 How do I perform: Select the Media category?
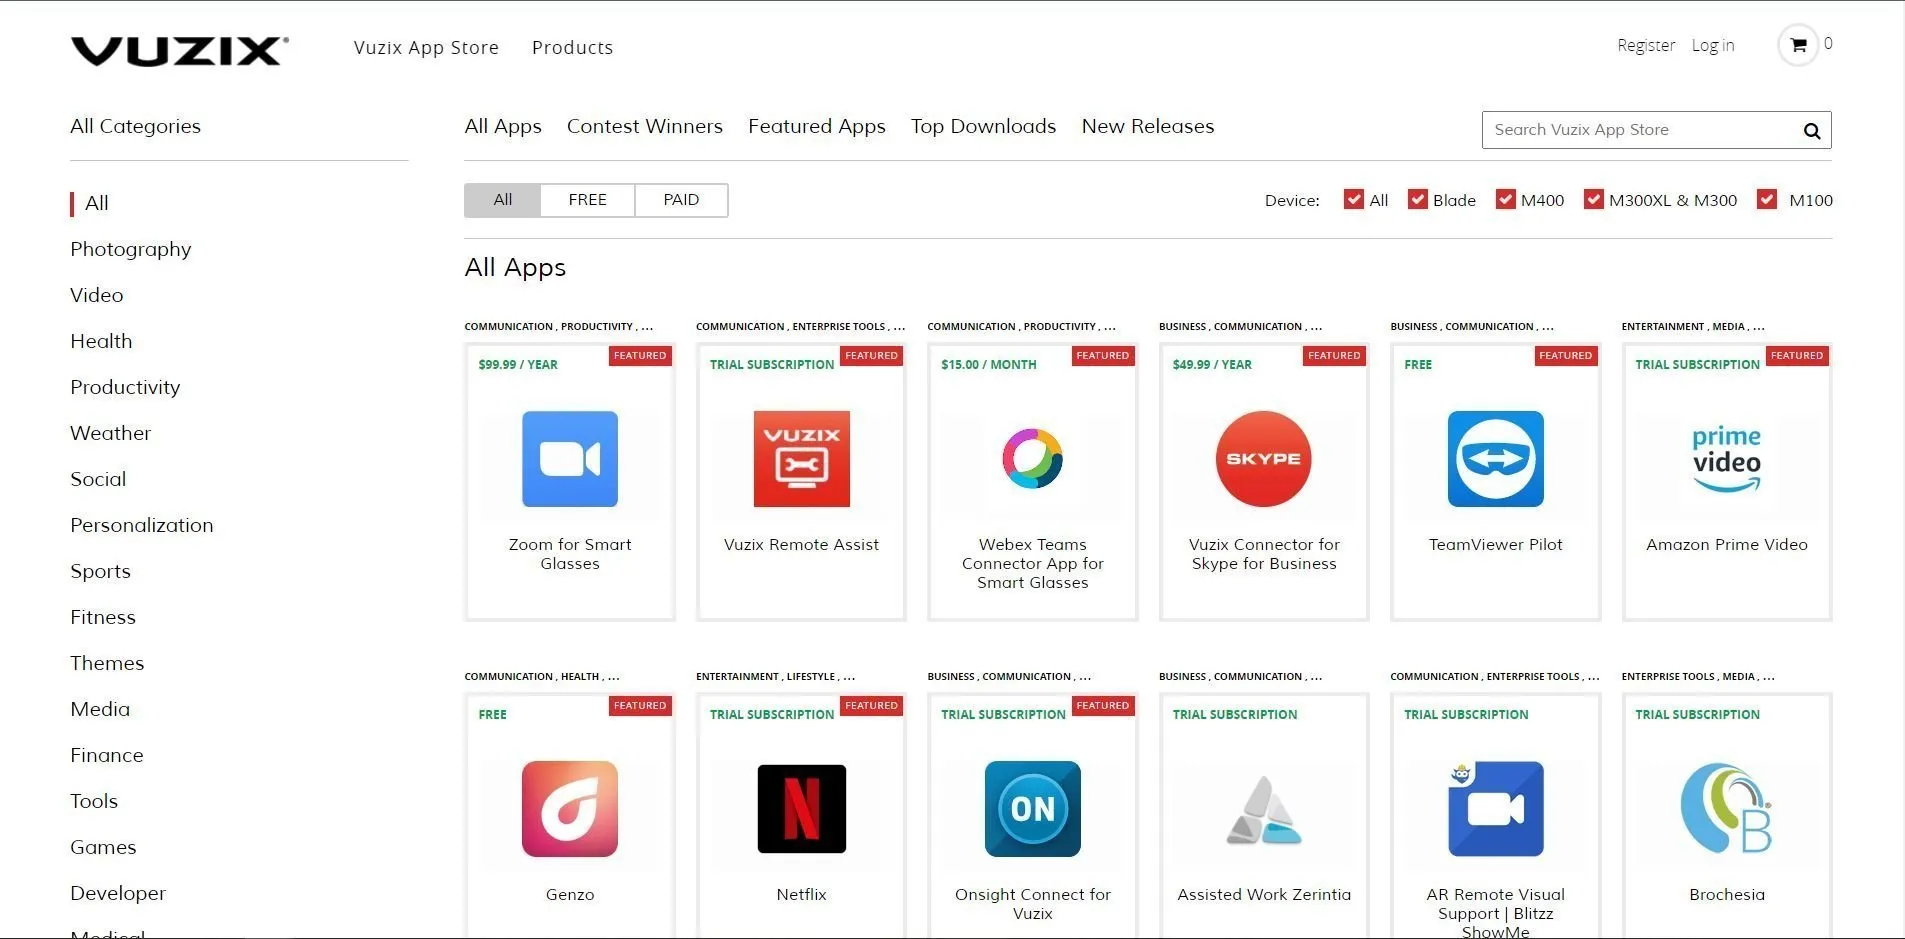coord(100,709)
